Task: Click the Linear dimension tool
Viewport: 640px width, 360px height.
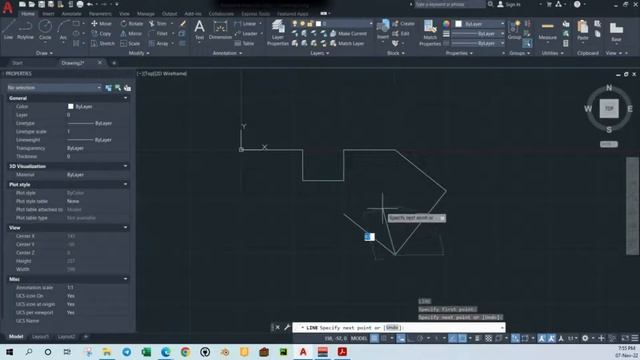Action: 245,24
